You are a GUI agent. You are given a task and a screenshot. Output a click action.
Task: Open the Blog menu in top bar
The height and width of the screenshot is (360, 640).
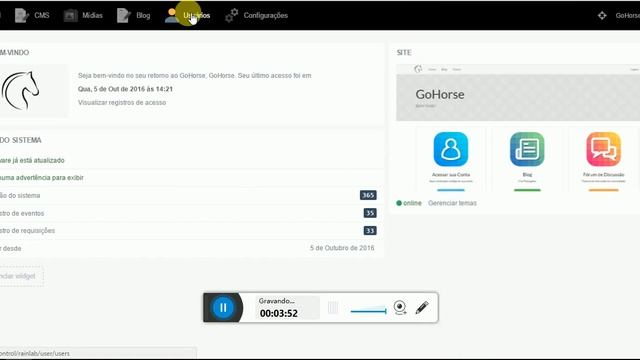coord(133,16)
